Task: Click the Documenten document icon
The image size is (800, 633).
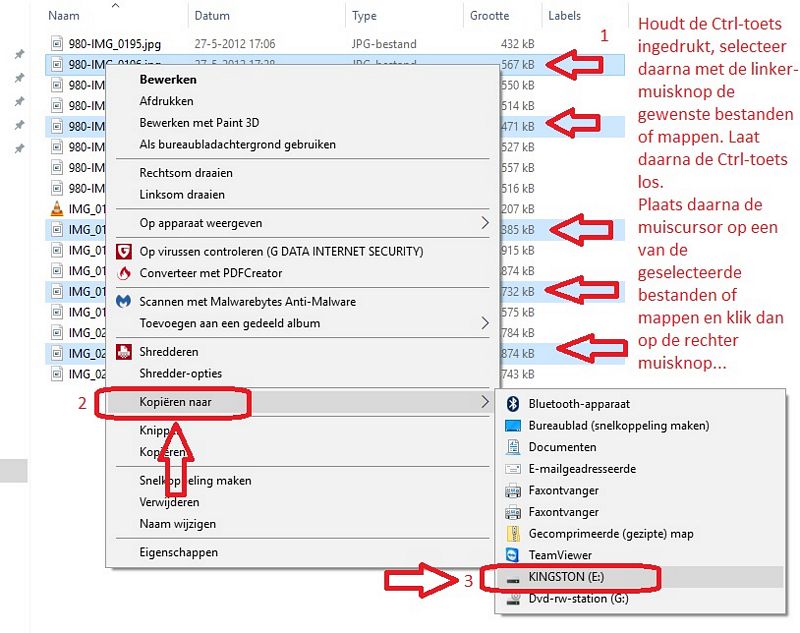Action: click(x=513, y=447)
